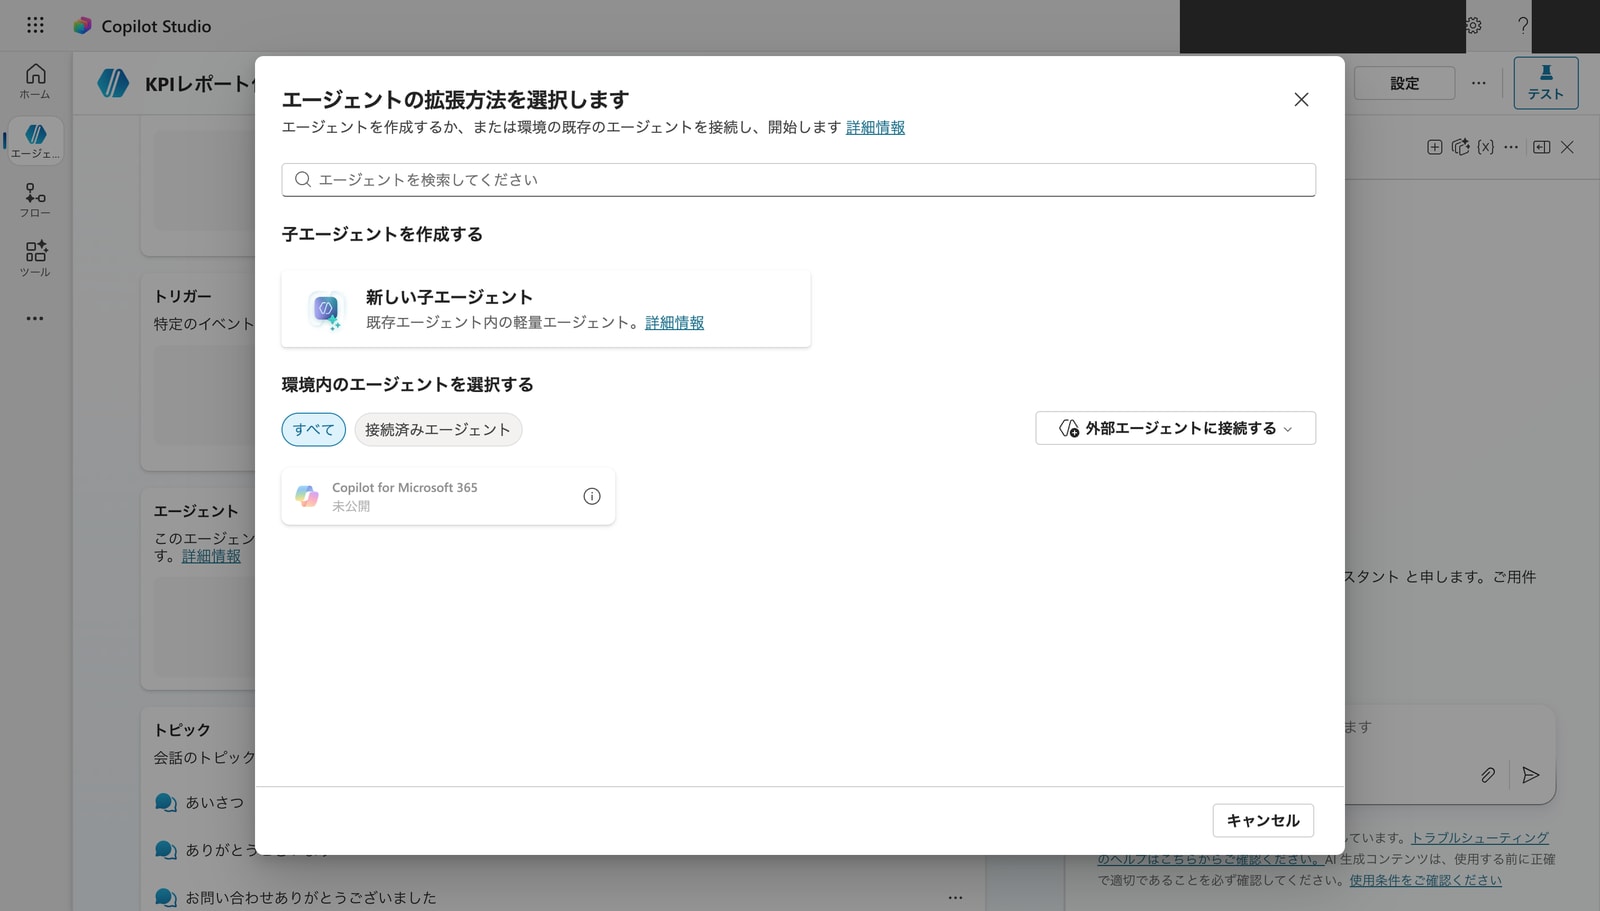Screen dimensions: 1600x911
Task: Open ツール in the left sidebar
Action: click(x=35, y=258)
